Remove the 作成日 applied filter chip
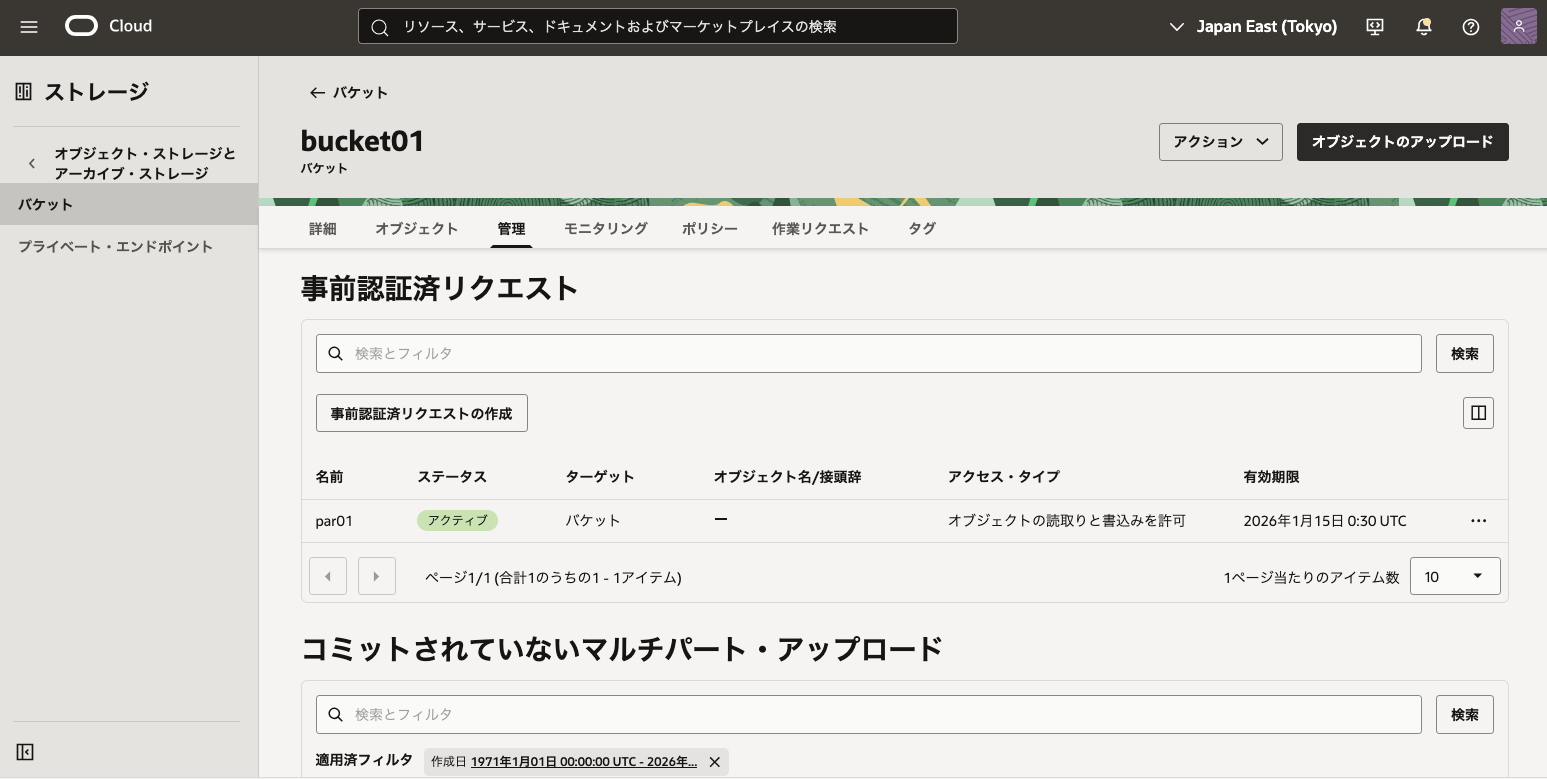This screenshot has height=779, width=1547. (x=714, y=762)
